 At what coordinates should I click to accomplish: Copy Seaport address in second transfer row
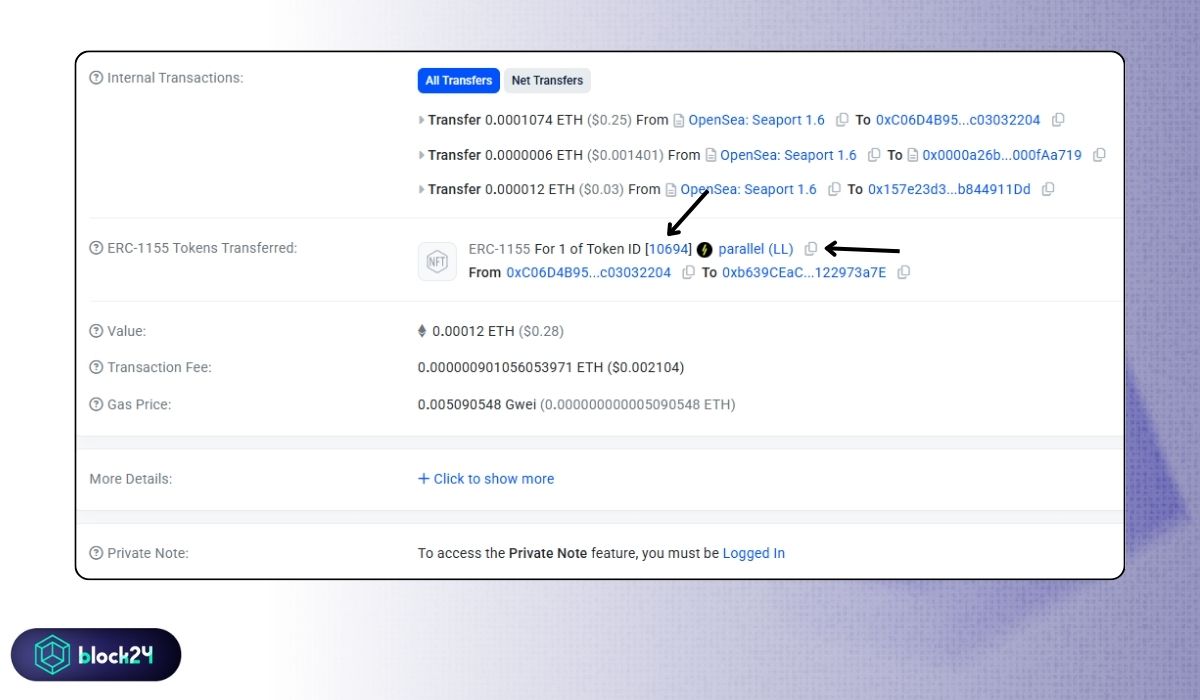tap(874, 155)
